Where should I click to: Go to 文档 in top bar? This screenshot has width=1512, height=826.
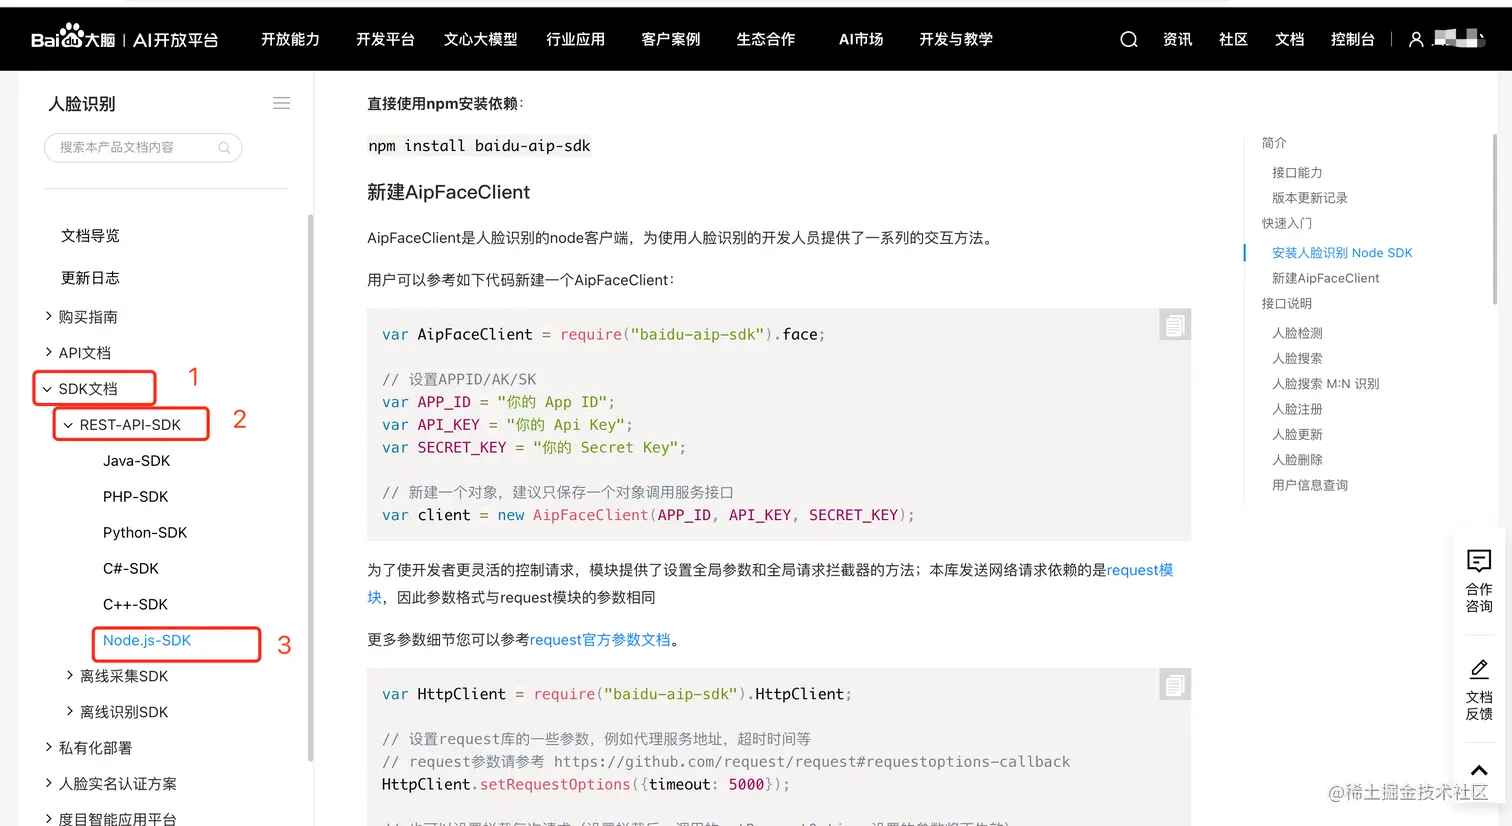pyautogui.click(x=1290, y=39)
